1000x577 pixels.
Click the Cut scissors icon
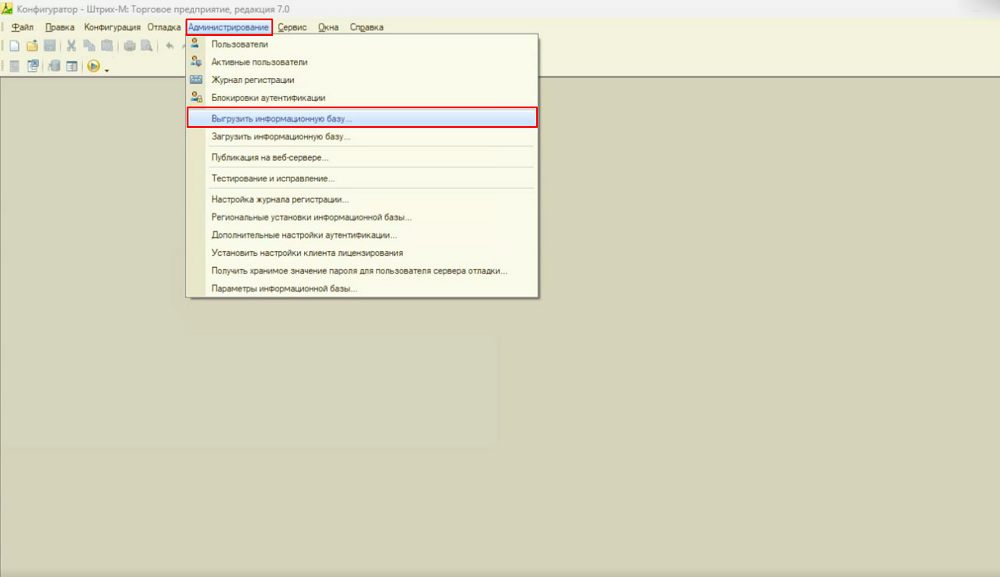coord(71,46)
